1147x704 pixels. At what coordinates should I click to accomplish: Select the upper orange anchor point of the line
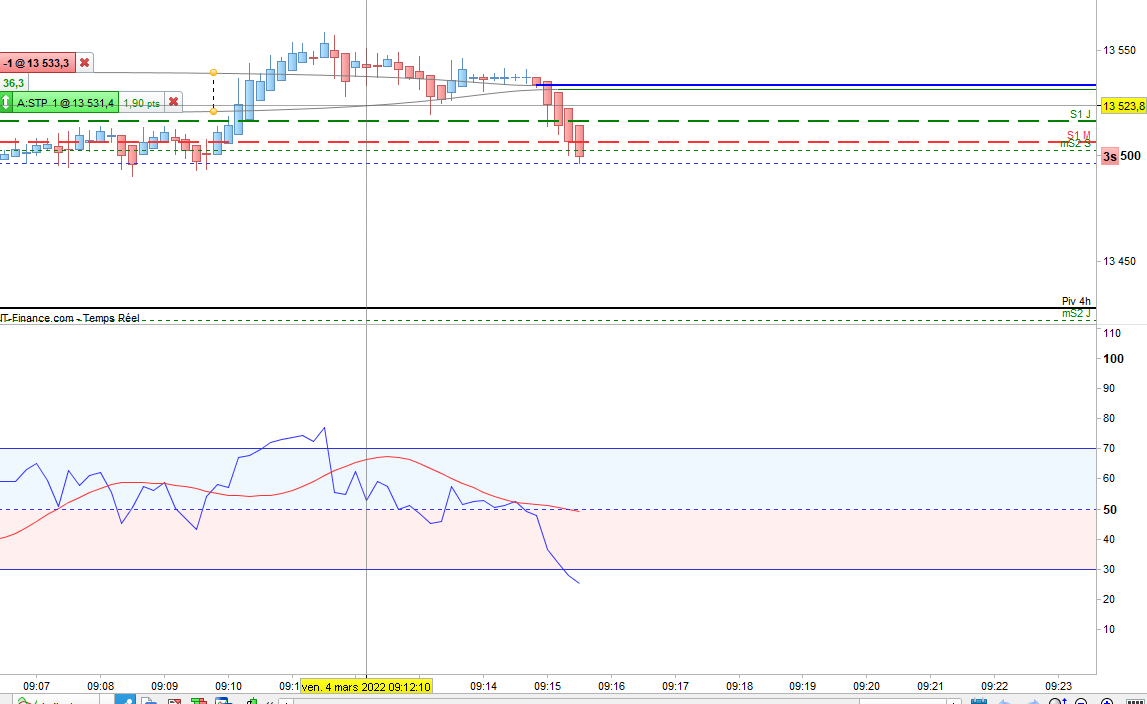214,72
